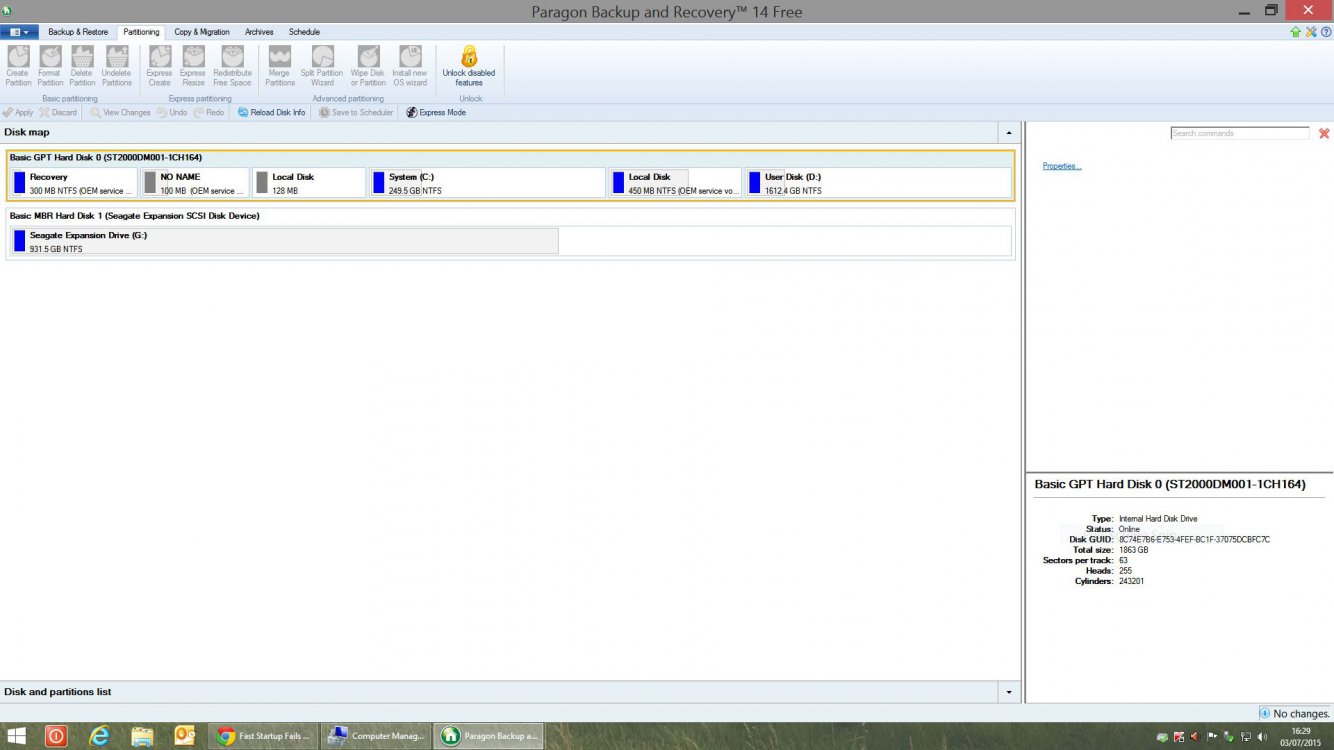The height and width of the screenshot is (750, 1334).
Task: Select the NO NAME 100 MB partition
Action: [x=195, y=183]
